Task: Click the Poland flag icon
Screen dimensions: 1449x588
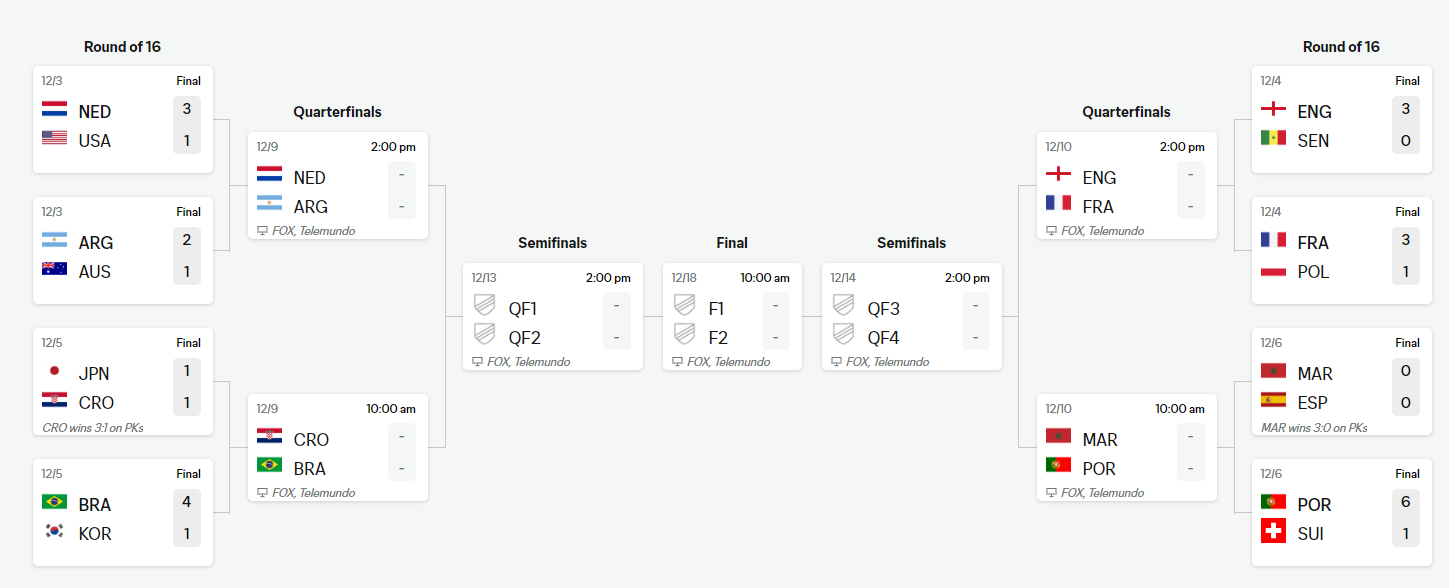Action: coord(1273,271)
